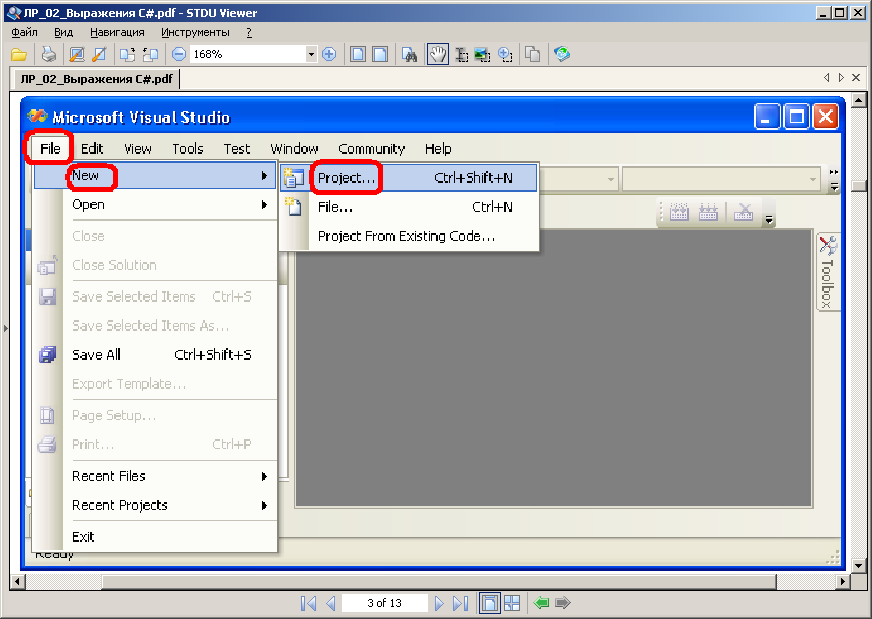Click the 'Toolbox' side tab in the document
The height and width of the screenshot is (619, 872).
pyautogui.click(x=828, y=272)
